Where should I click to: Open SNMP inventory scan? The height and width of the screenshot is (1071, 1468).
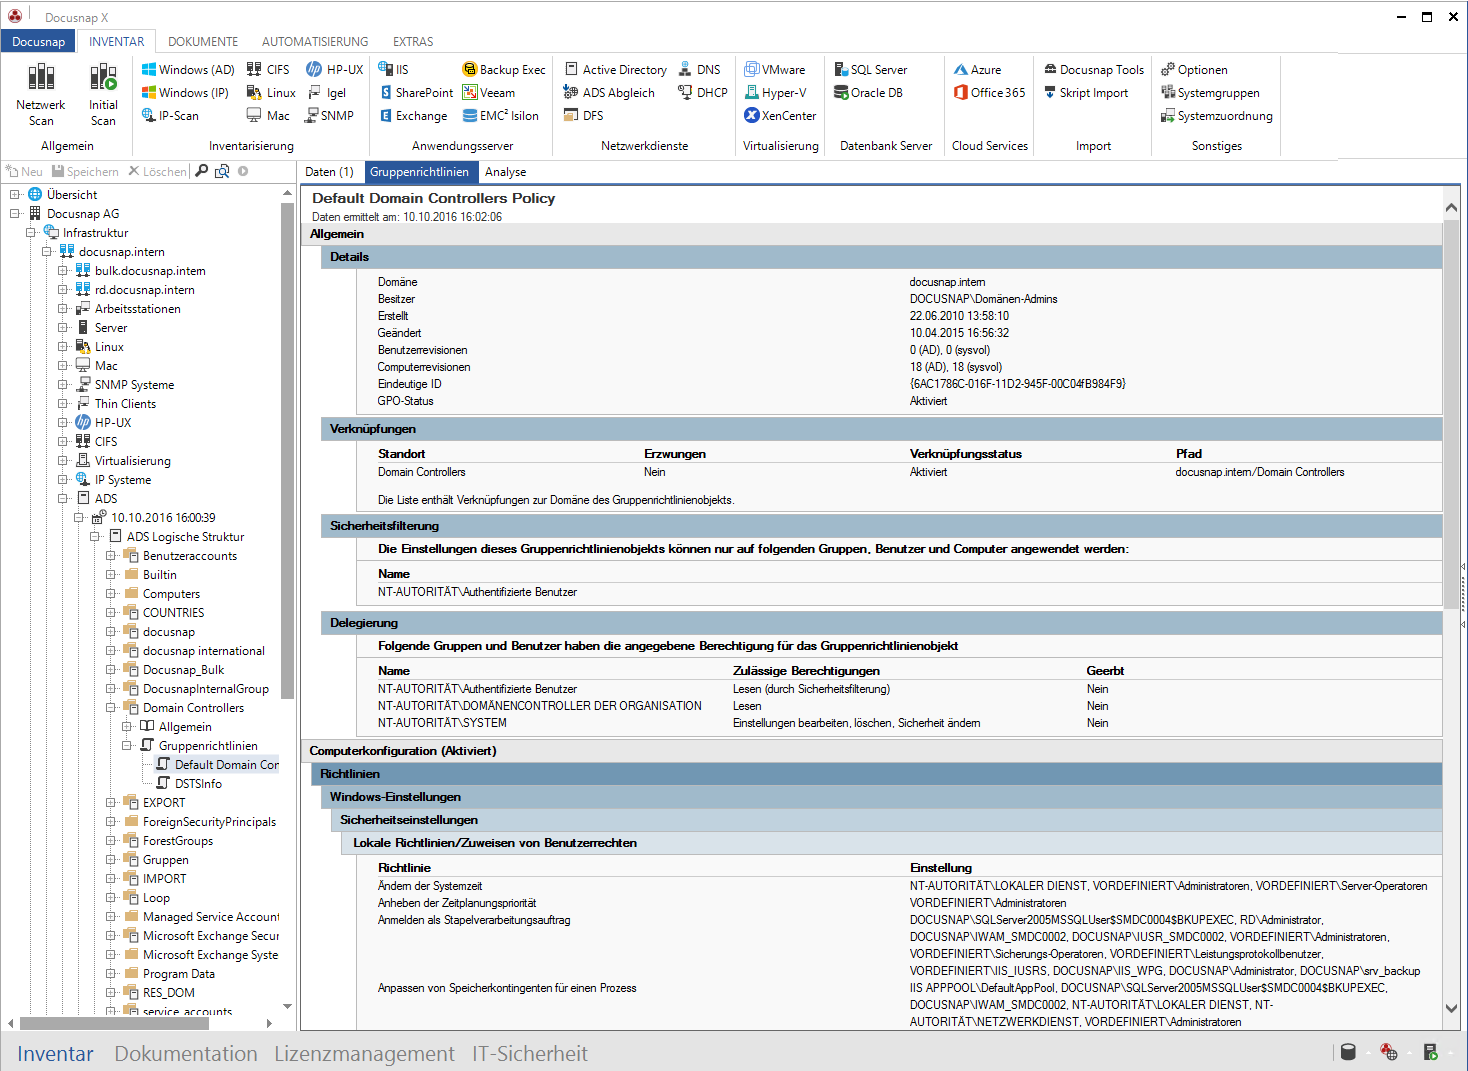[330, 116]
